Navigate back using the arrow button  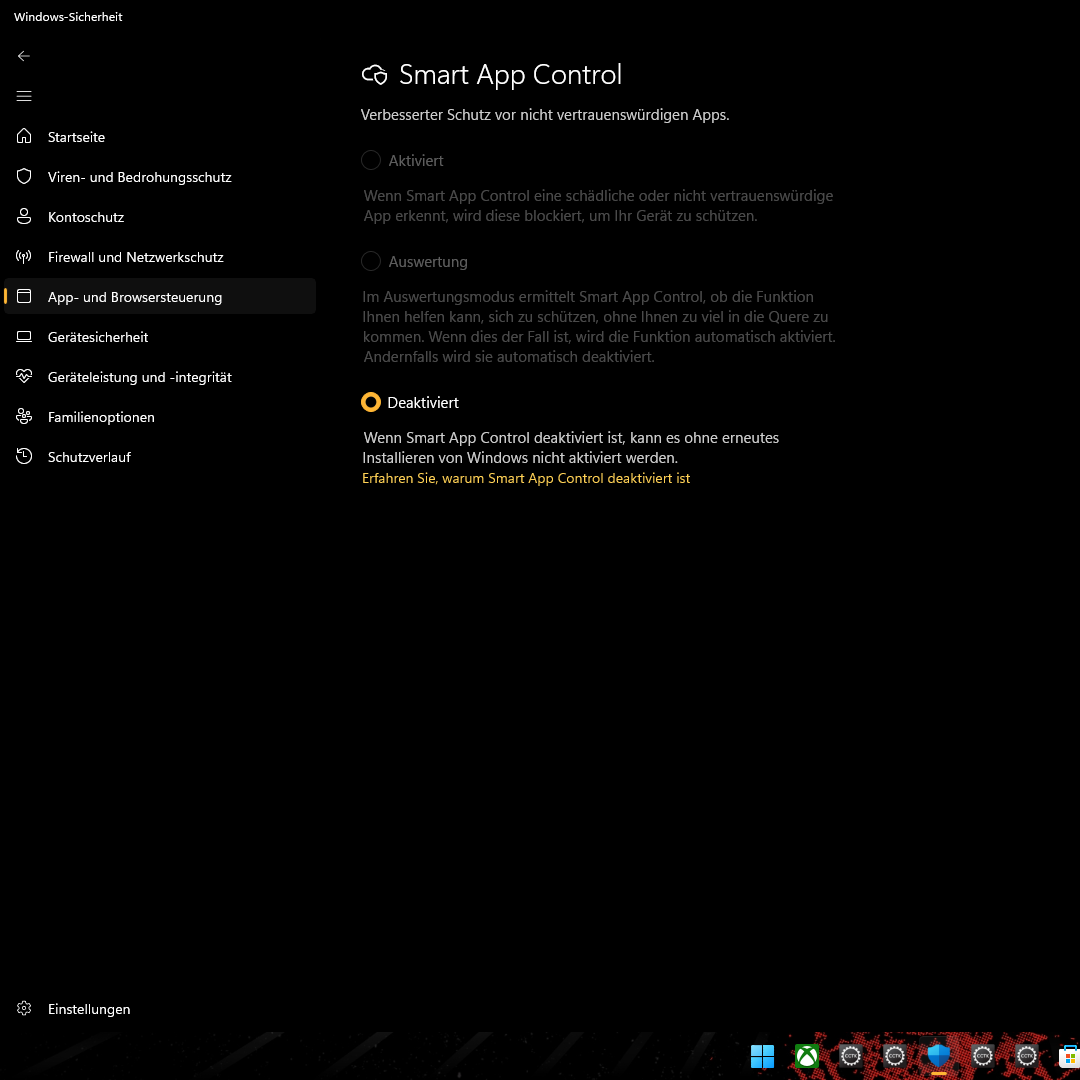(x=23, y=56)
